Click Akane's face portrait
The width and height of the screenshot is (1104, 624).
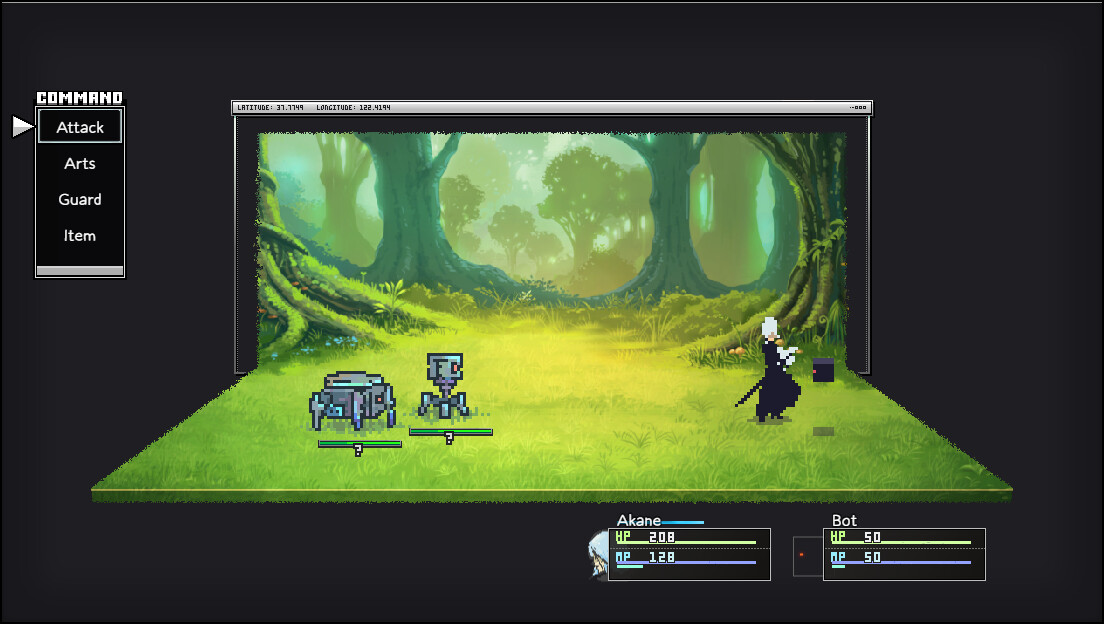click(x=598, y=554)
